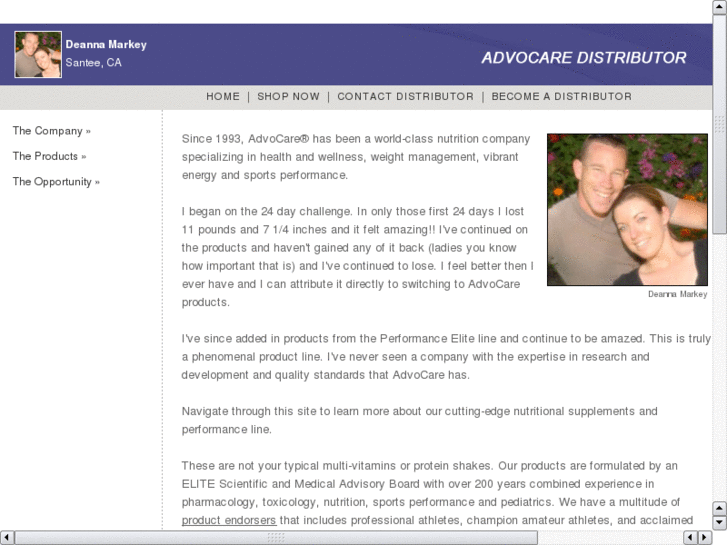The image size is (727, 545).
Task: Click the ADVOCARE DISTRIBUTOR title
Action: click(x=584, y=58)
